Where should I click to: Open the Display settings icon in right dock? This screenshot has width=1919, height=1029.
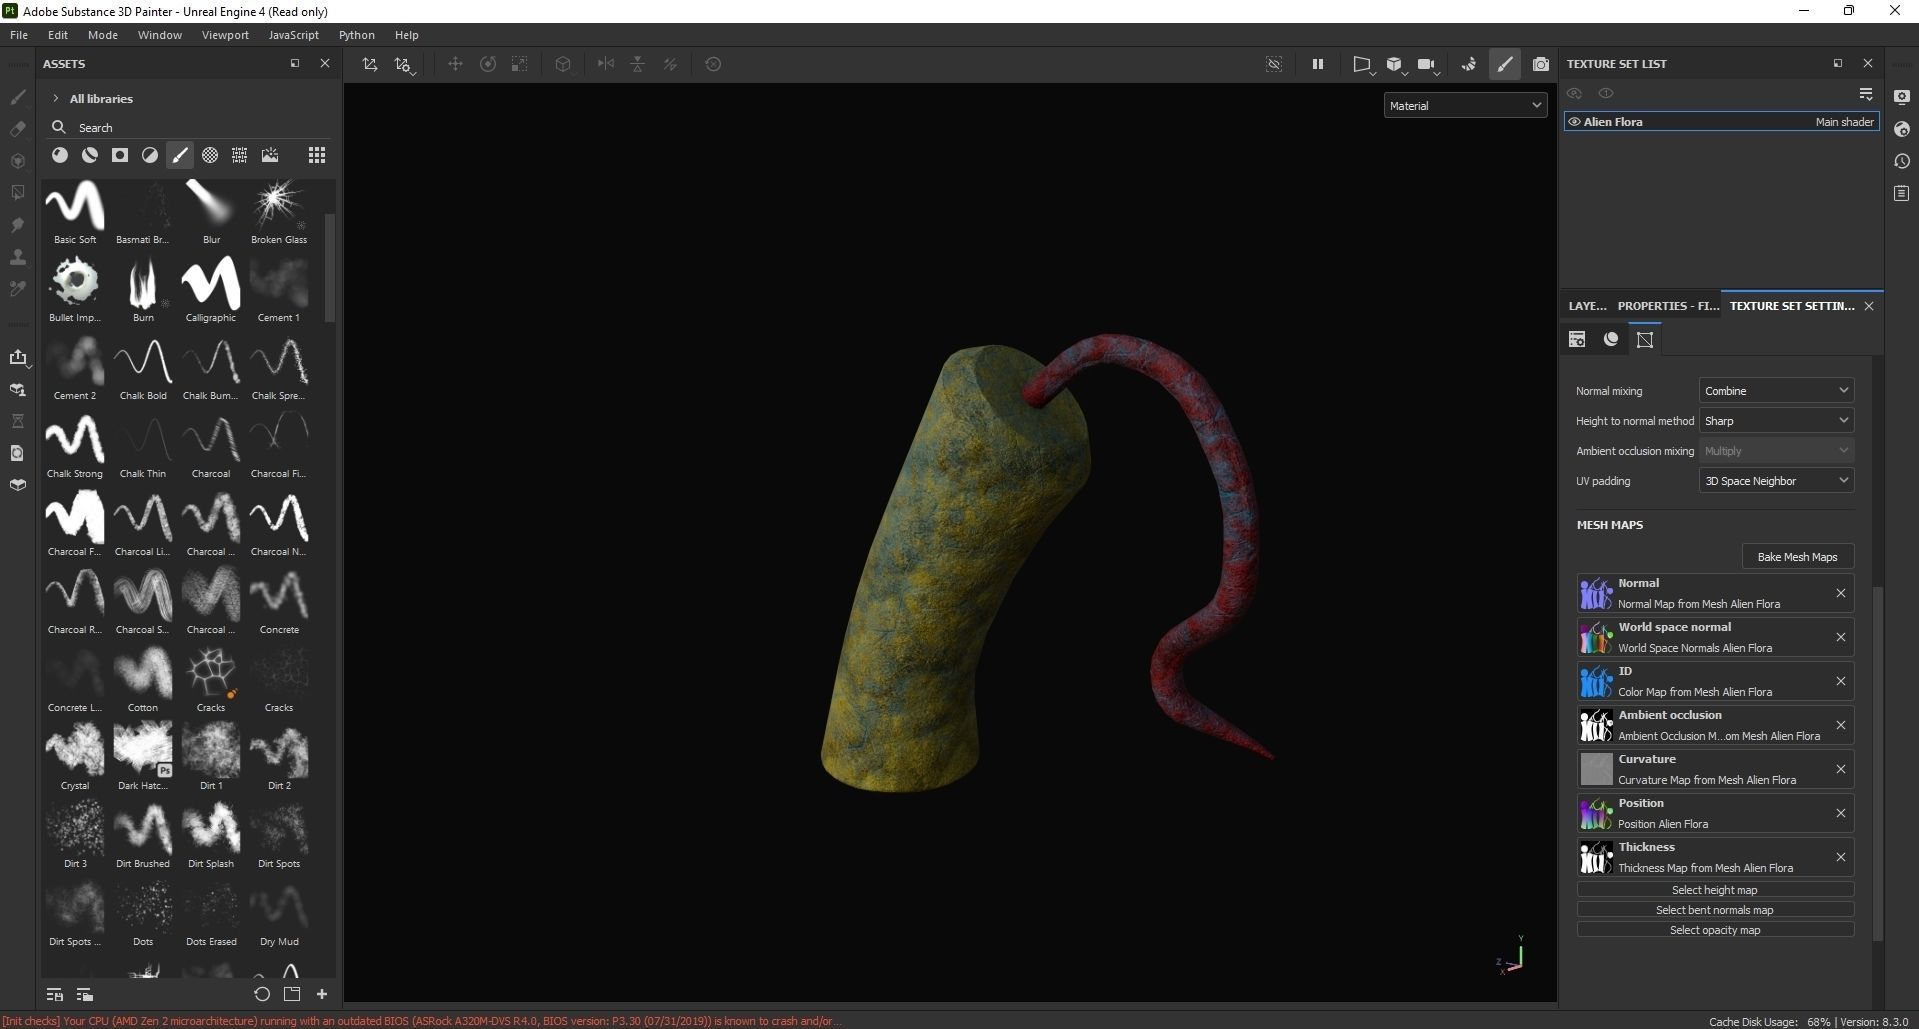click(1902, 97)
